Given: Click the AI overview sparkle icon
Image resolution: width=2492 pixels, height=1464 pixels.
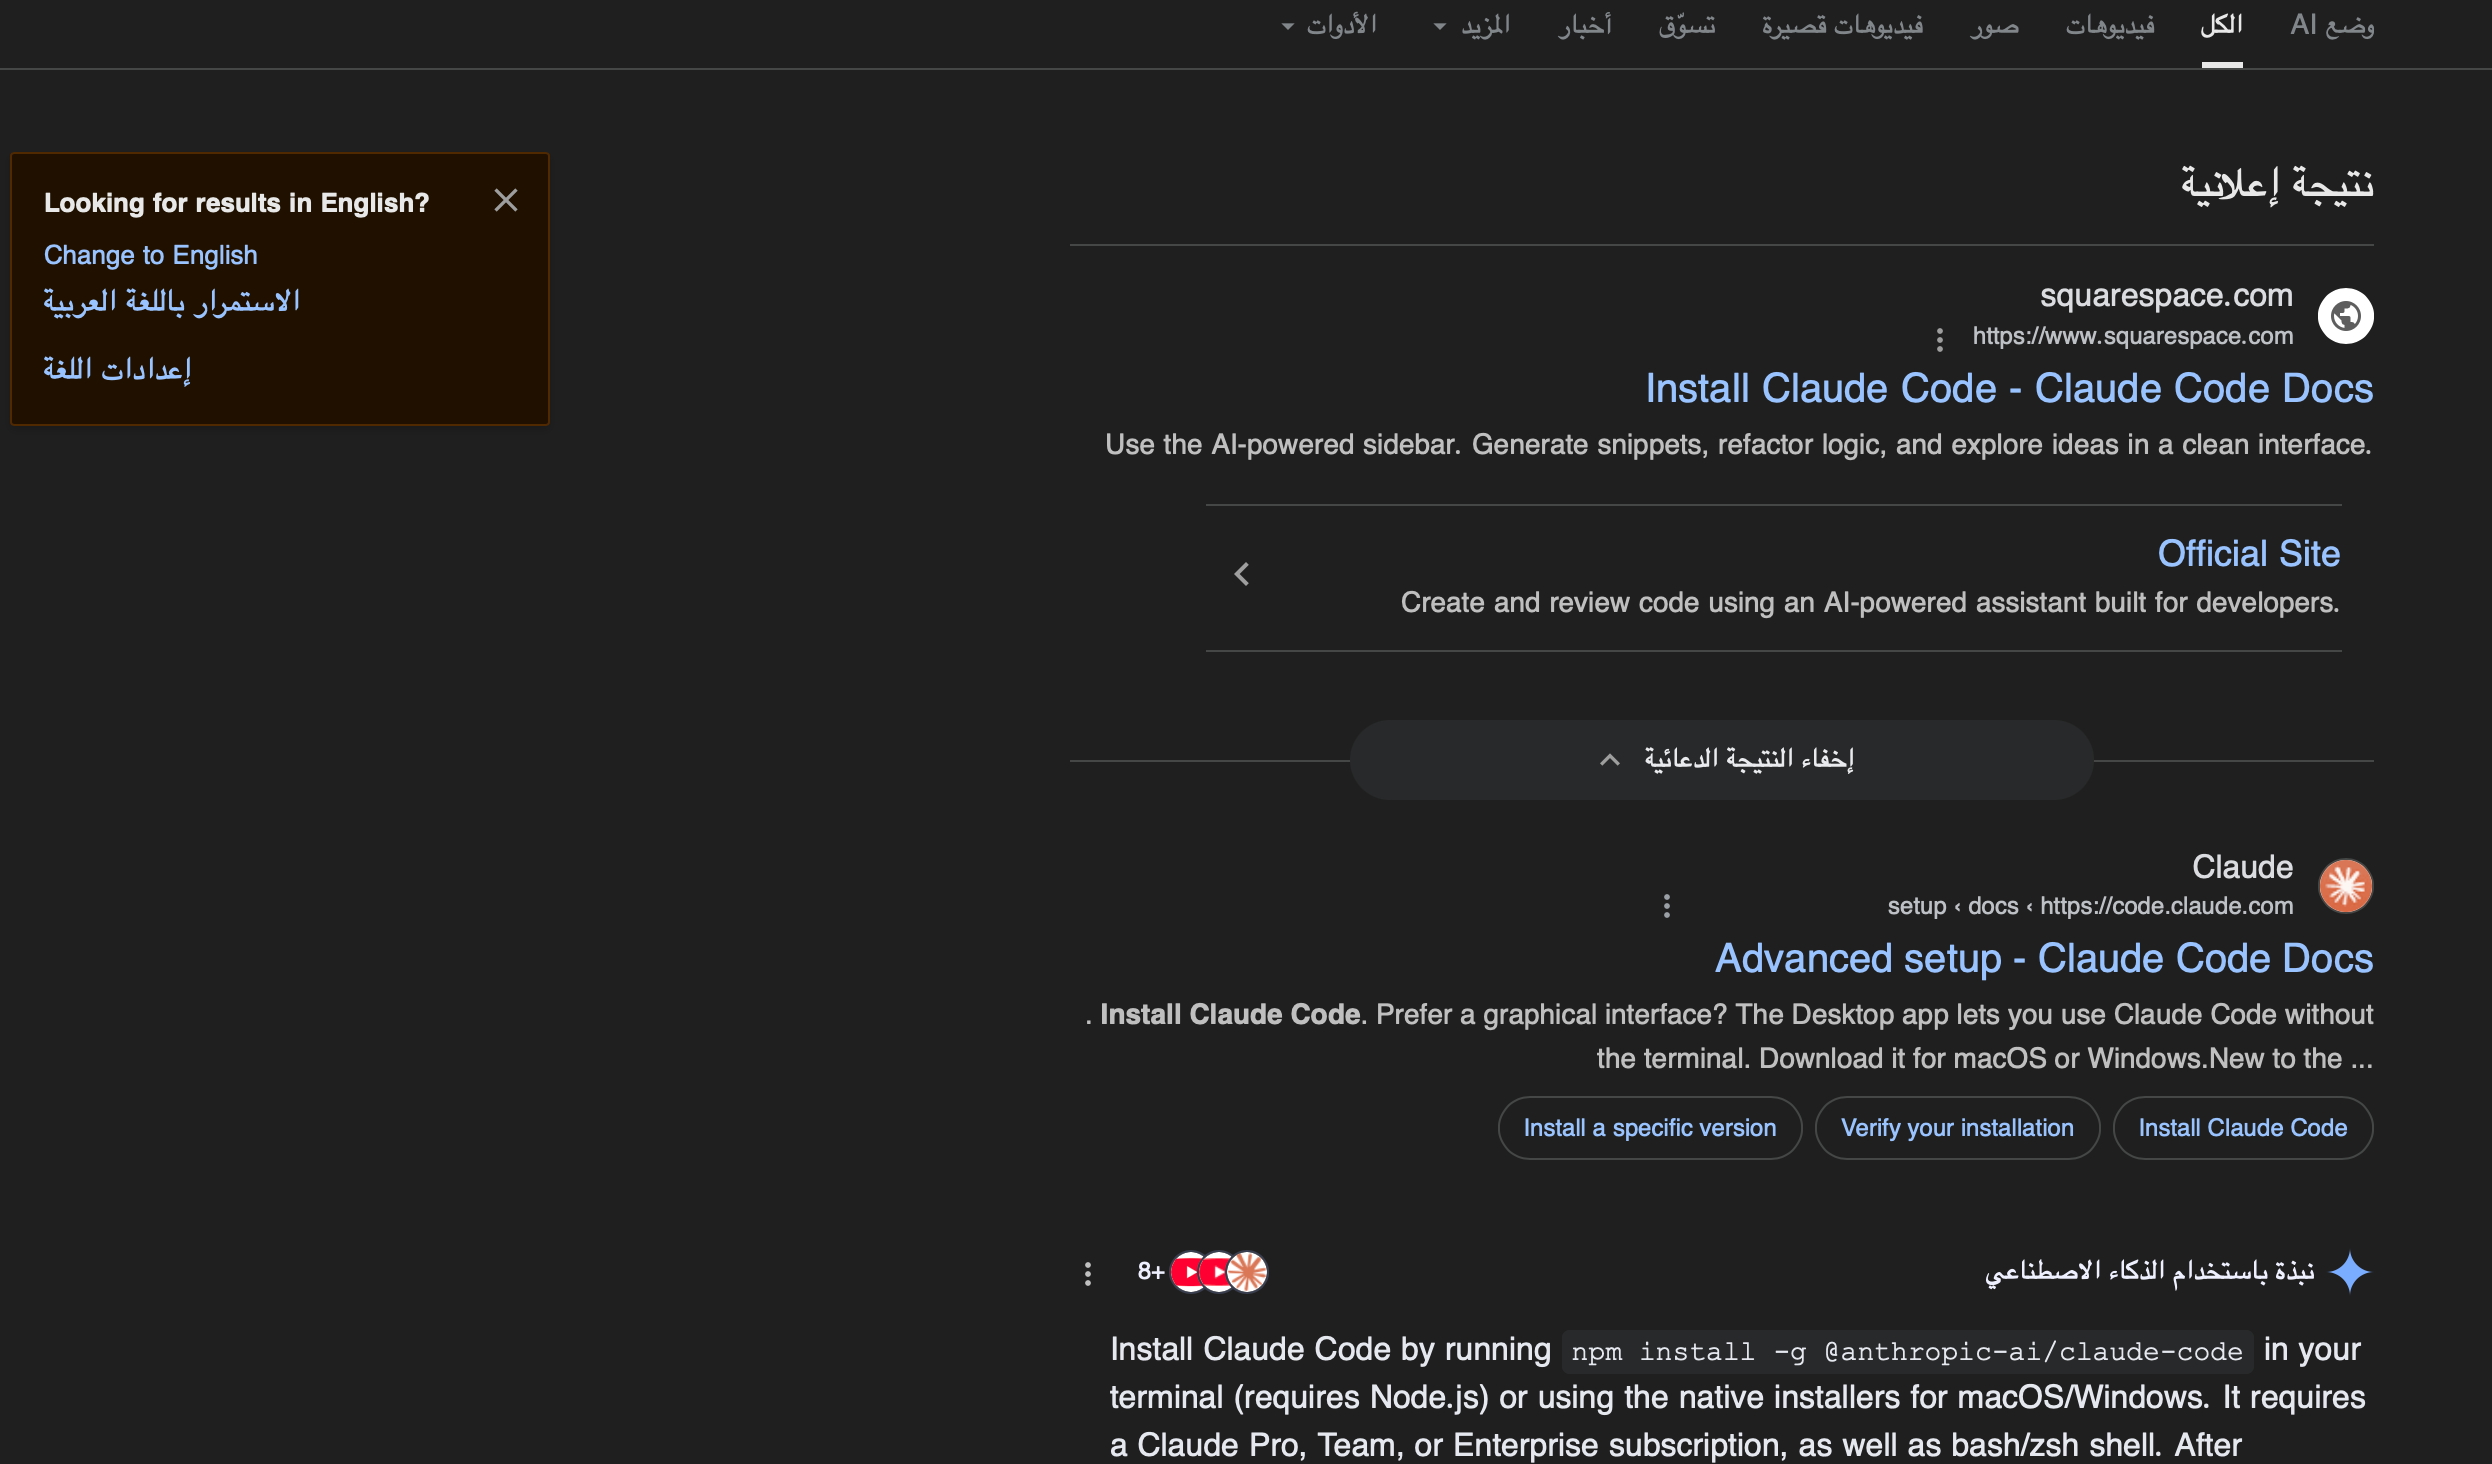Looking at the screenshot, I should point(2349,1272).
